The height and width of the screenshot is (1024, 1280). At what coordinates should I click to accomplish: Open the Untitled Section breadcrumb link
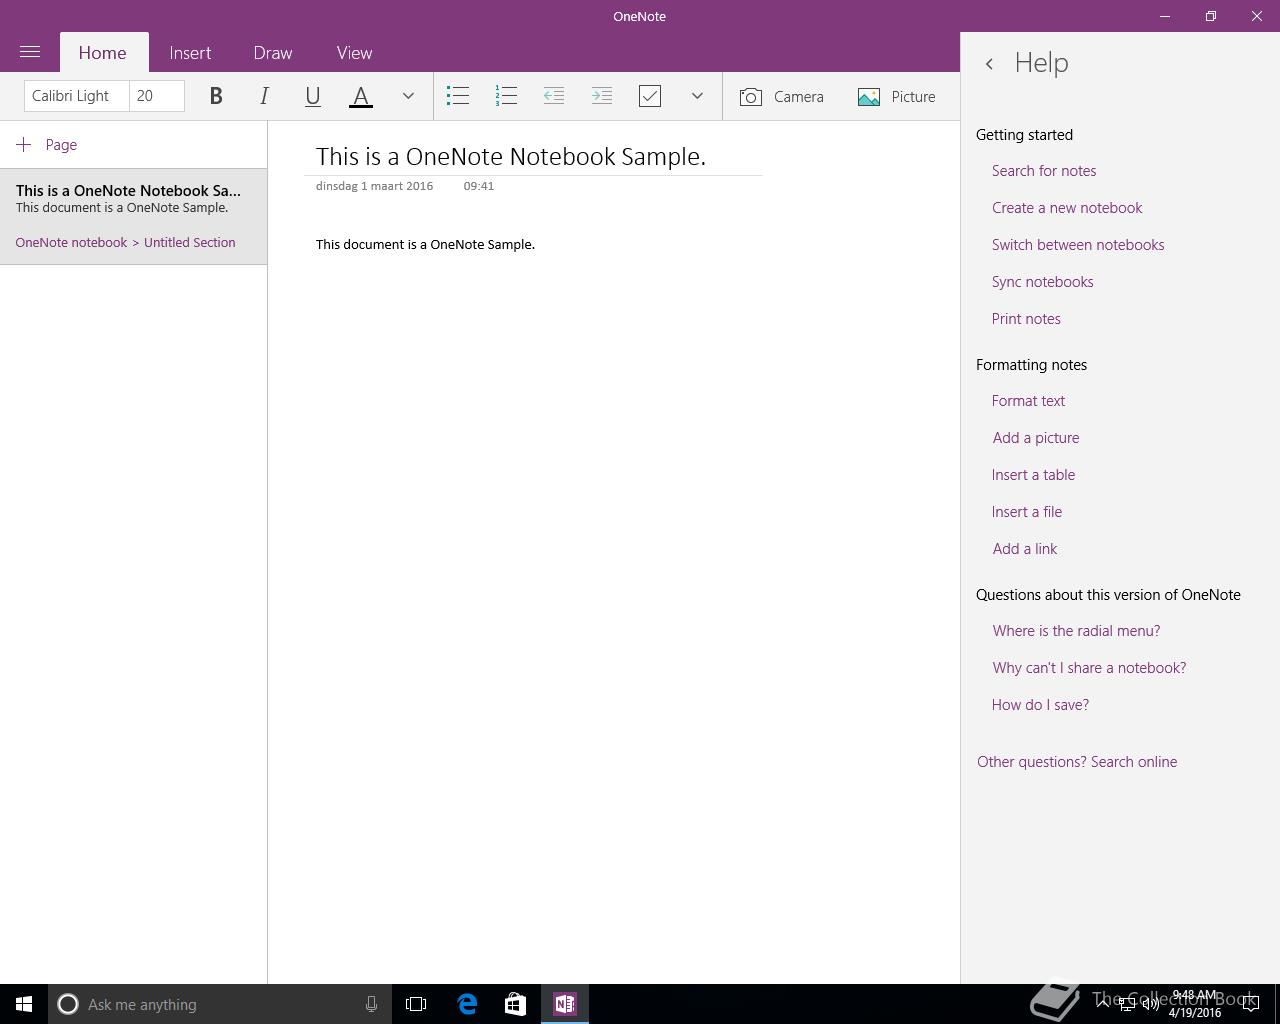pos(190,242)
